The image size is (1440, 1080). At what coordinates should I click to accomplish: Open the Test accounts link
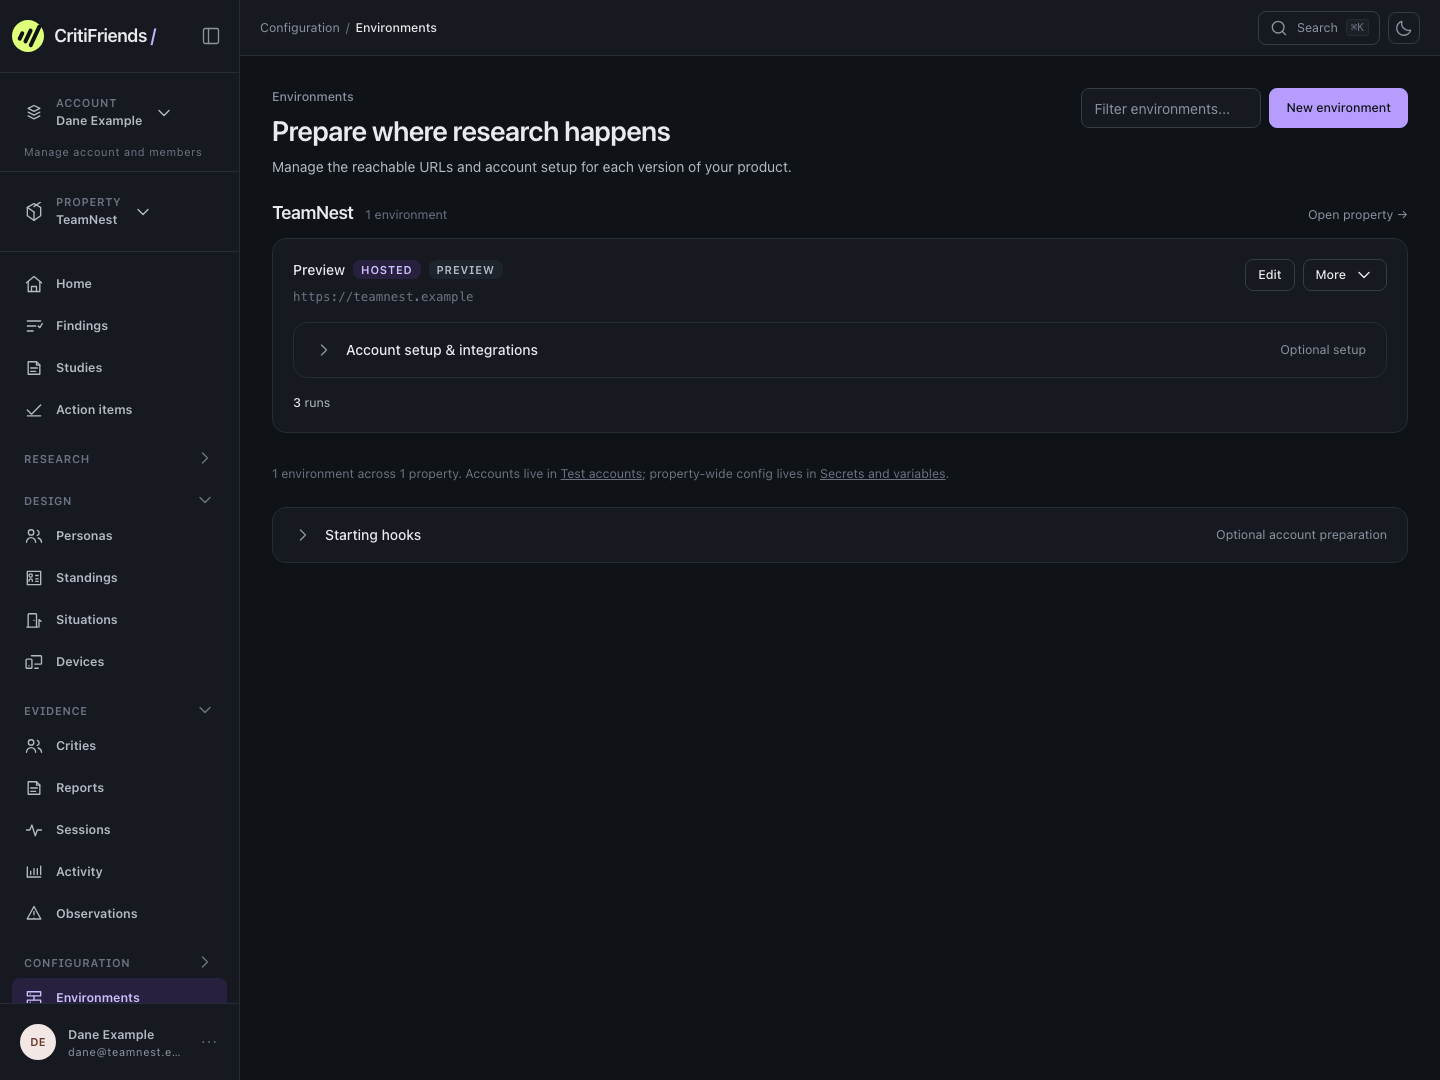click(601, 474)
